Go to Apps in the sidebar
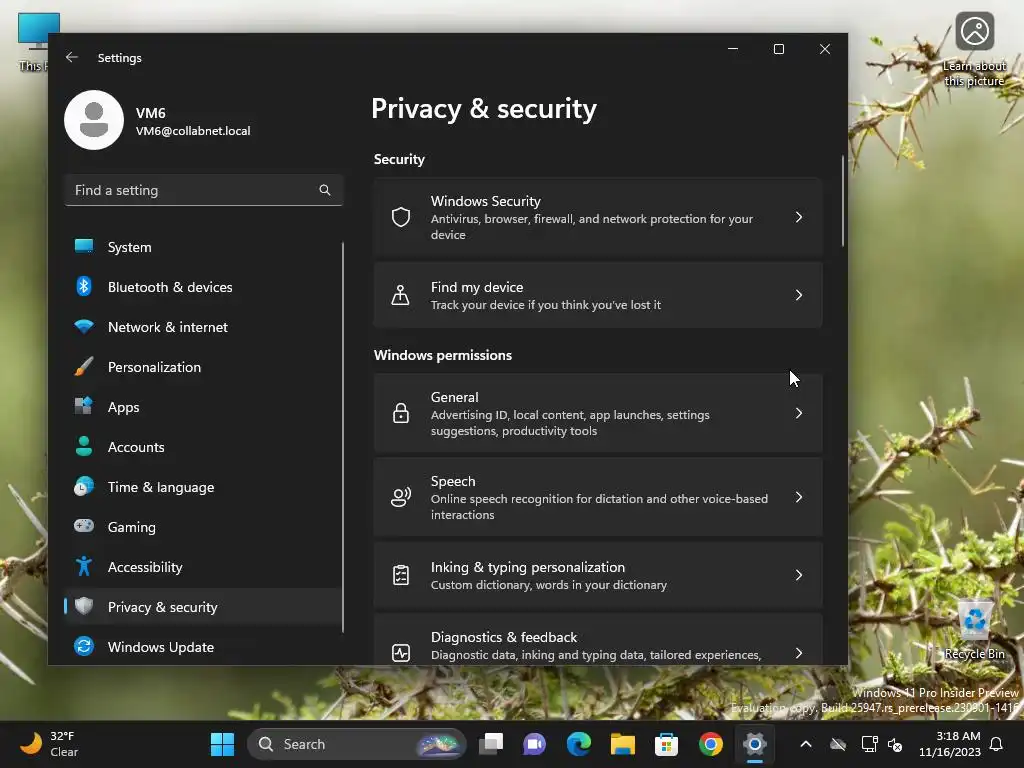Viewport: 1024px width, 768px height. click(x=202, y=407)
